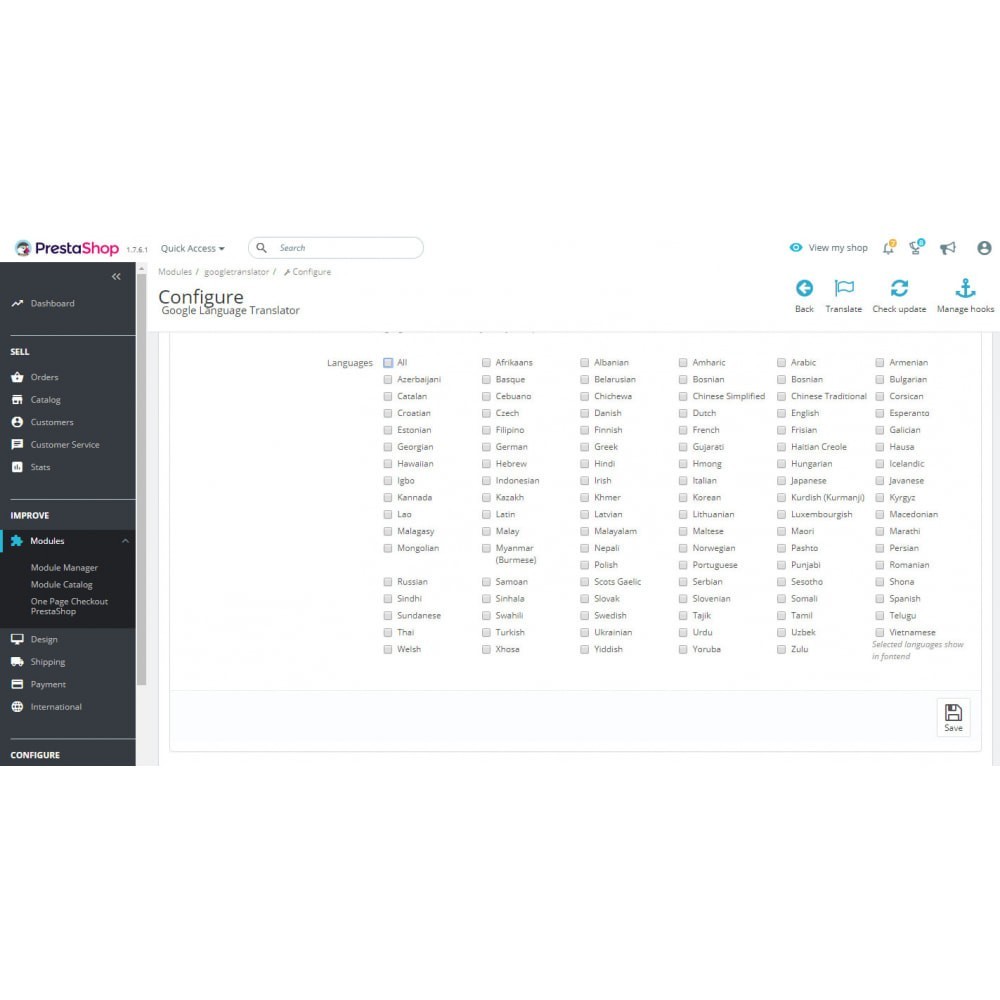
Task: Tick the Spanish language checkbox
Action: pos(879,599)
